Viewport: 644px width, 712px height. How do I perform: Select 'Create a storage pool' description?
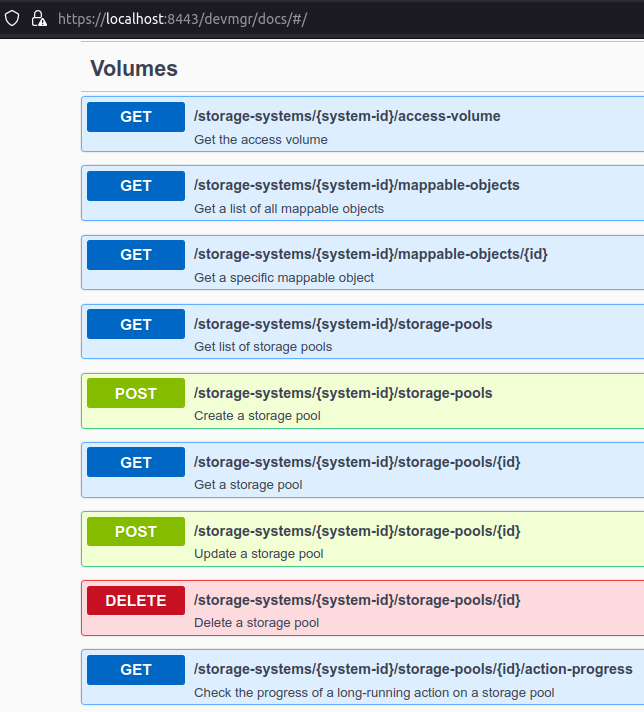(x=257, y=415)
